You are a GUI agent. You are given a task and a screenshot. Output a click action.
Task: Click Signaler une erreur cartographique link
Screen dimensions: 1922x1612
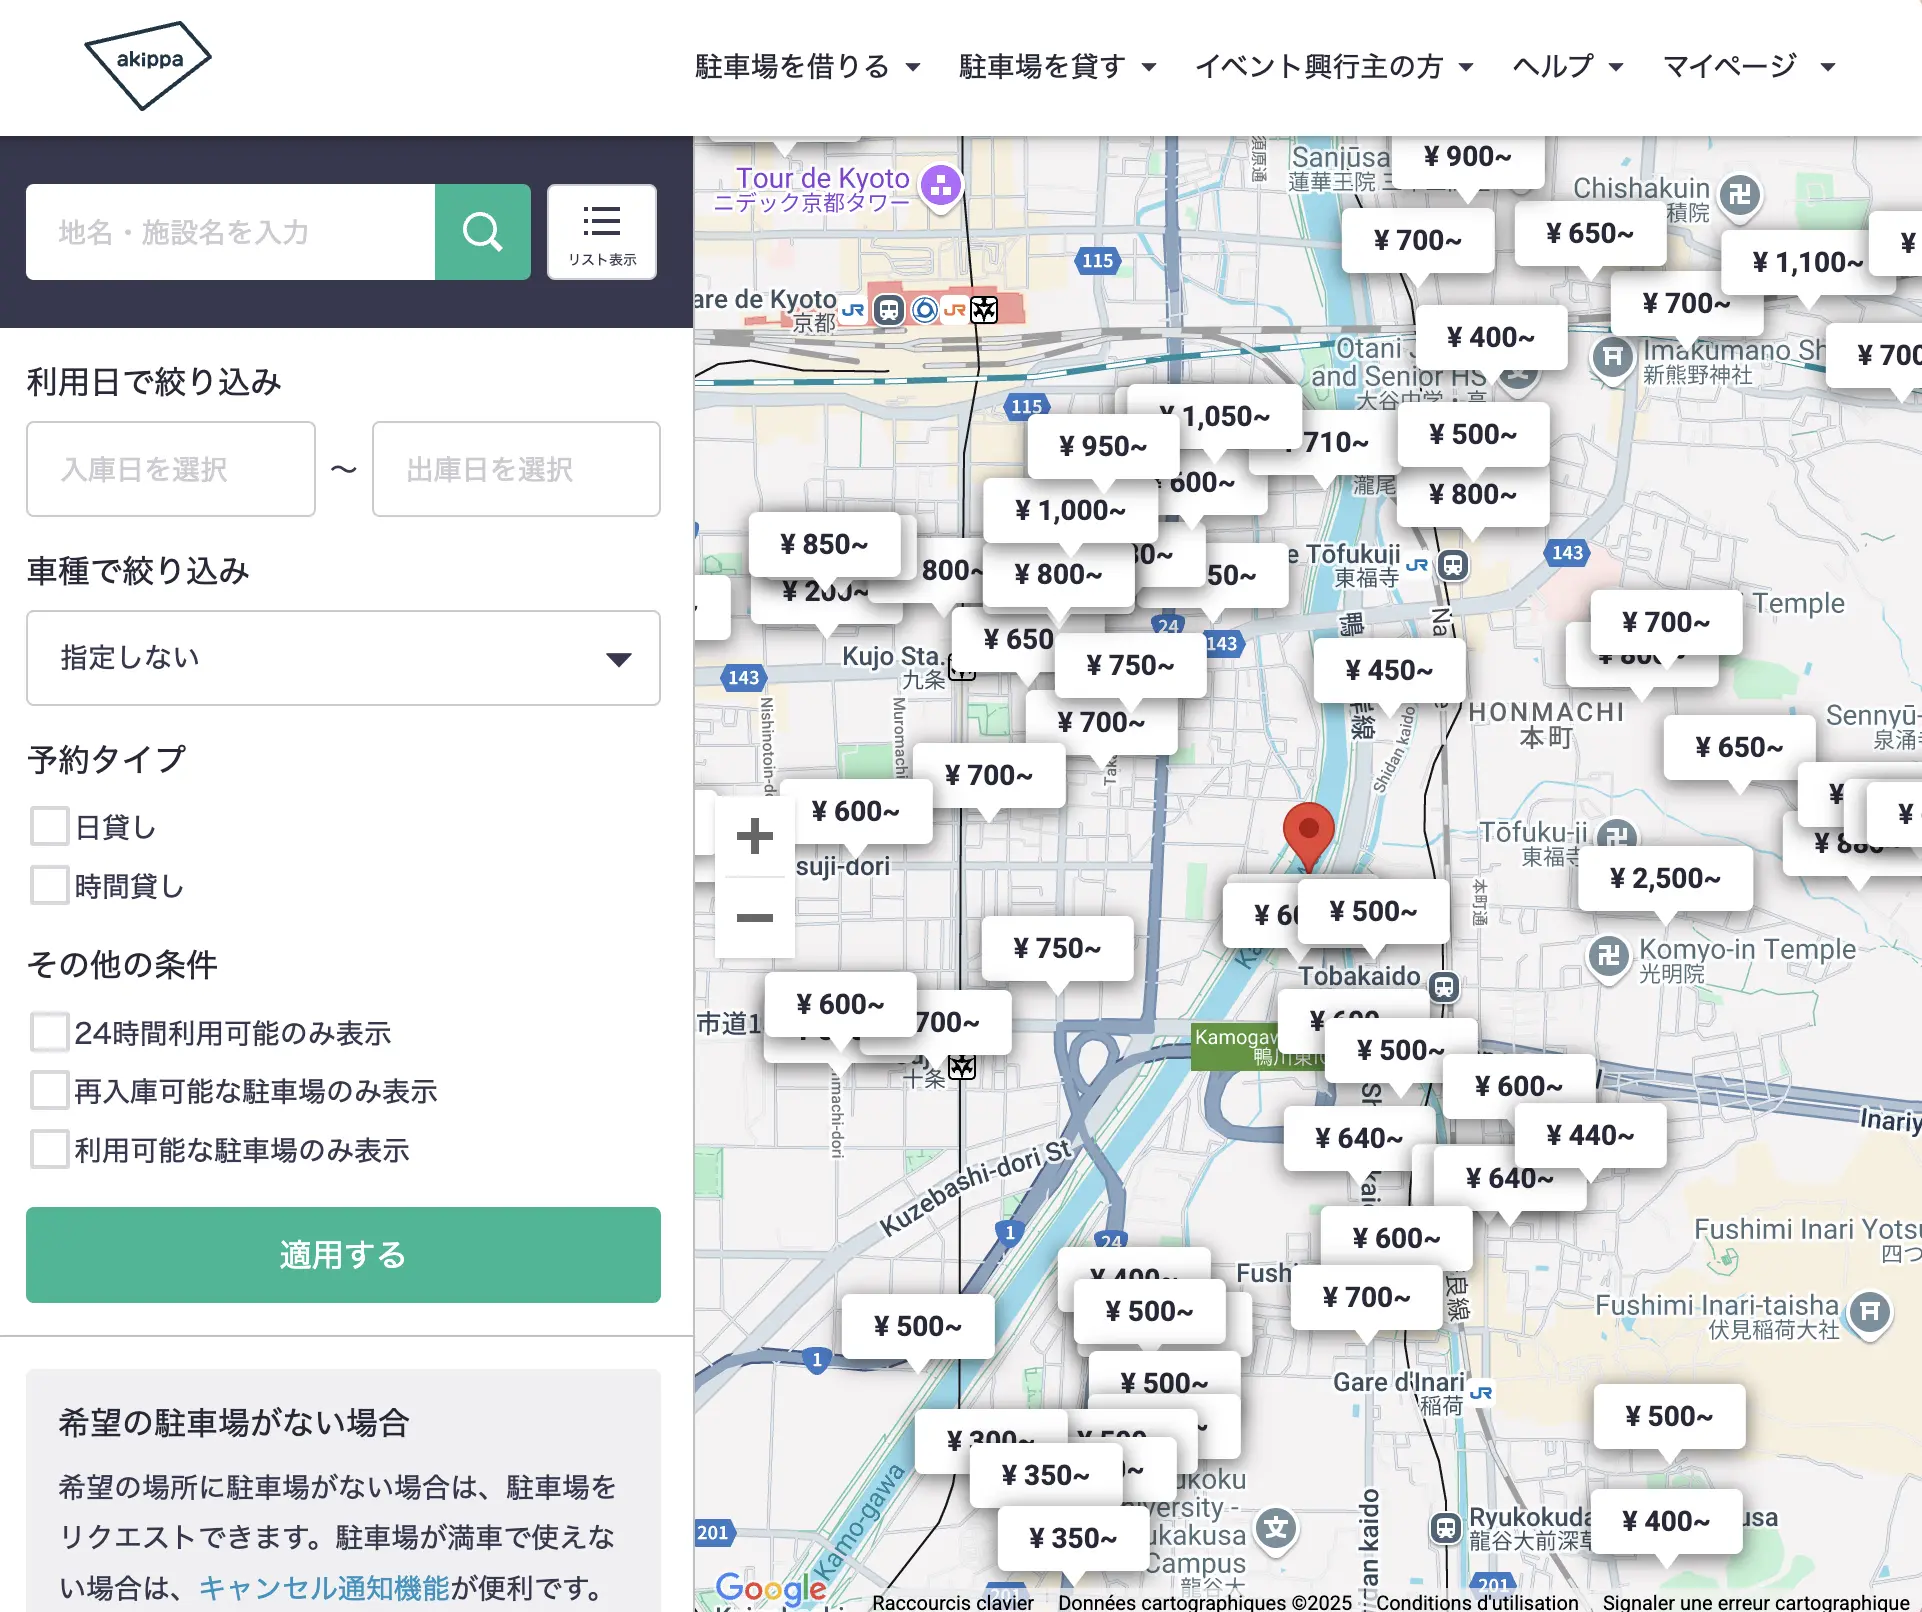pos(1756,1602)
